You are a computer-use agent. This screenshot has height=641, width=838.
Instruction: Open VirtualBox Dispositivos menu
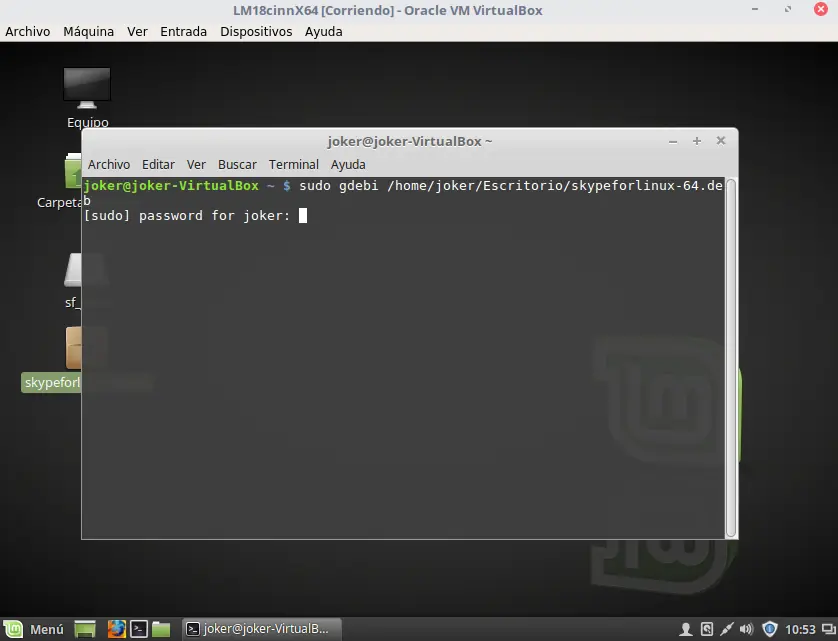[256, 32]
